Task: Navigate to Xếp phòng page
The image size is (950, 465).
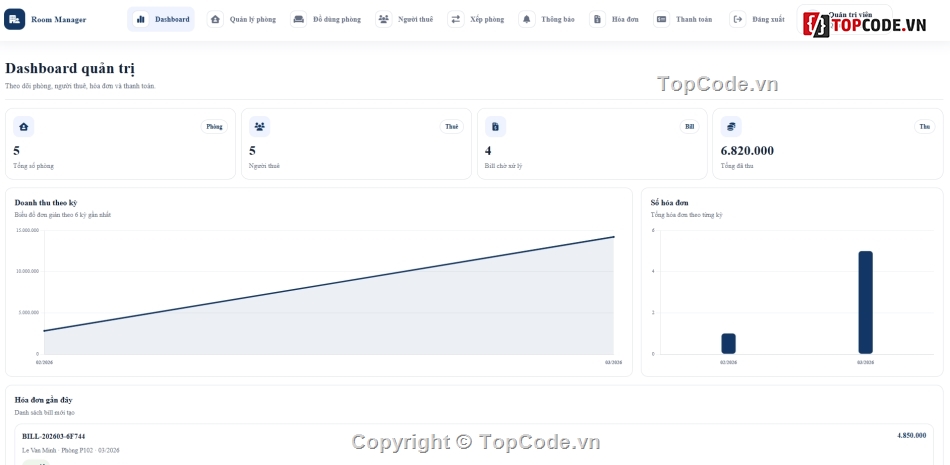Action: point(476,19)
